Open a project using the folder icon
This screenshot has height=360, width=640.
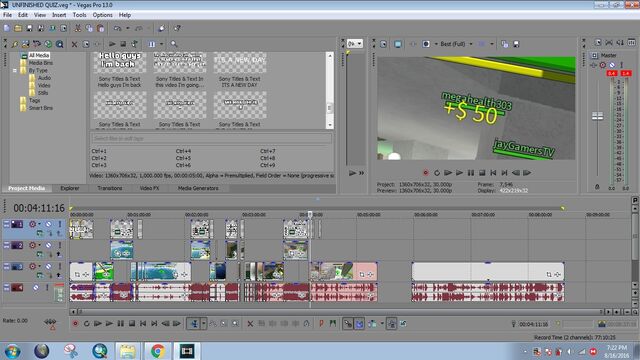point(18,28)
